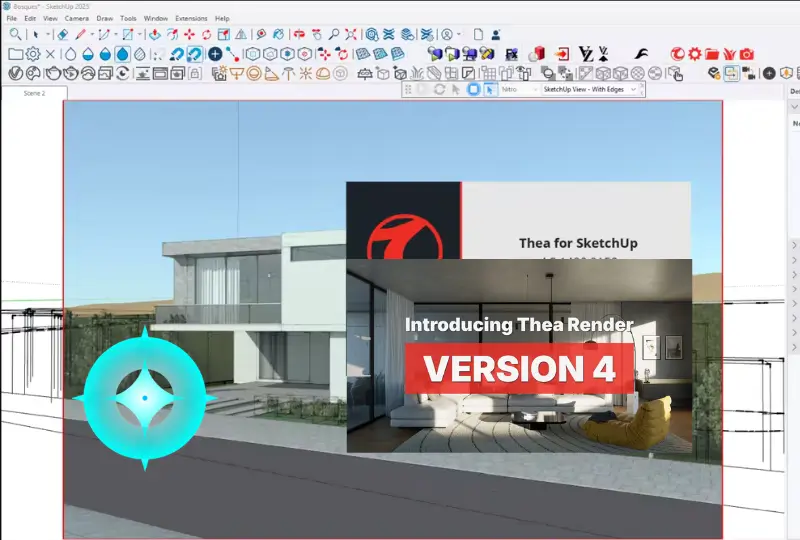
Task: Select the red Rotate tool in top row
Action: coord(207,35)
